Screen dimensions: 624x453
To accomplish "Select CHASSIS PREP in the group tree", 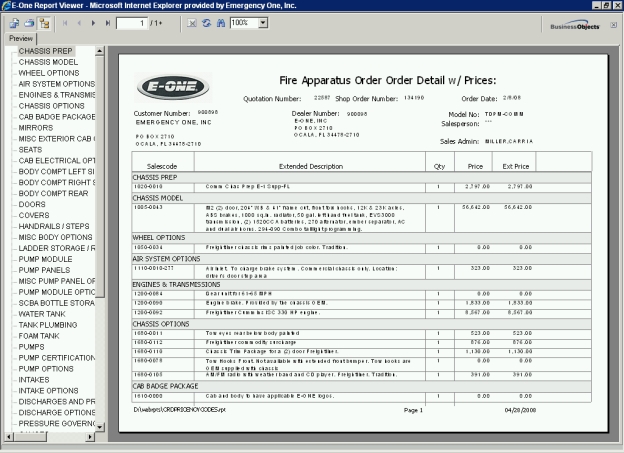I will [x=45, y=51].
